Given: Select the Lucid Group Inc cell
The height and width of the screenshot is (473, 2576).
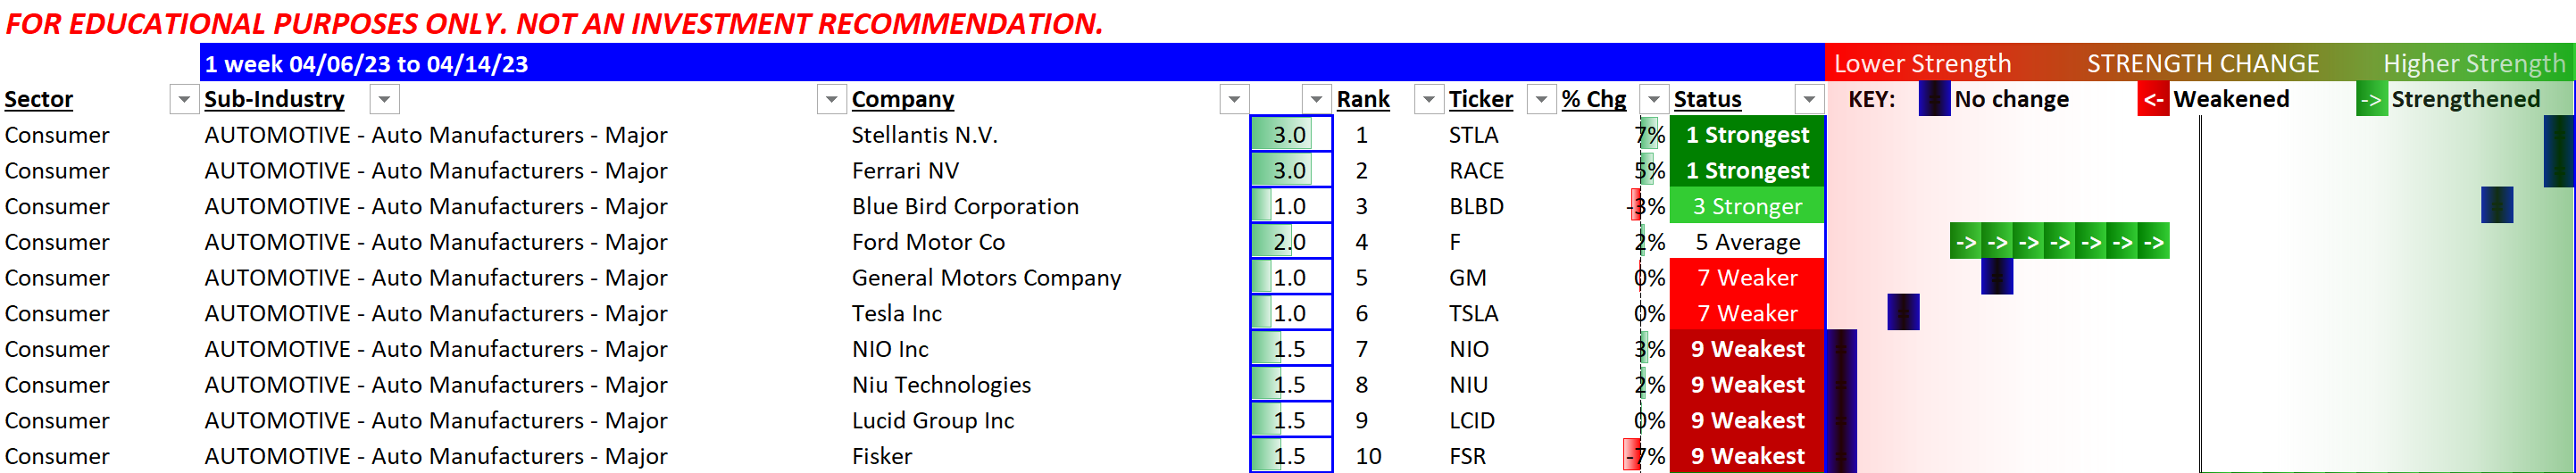Looking at the screenshot, I should pos(932,421).
